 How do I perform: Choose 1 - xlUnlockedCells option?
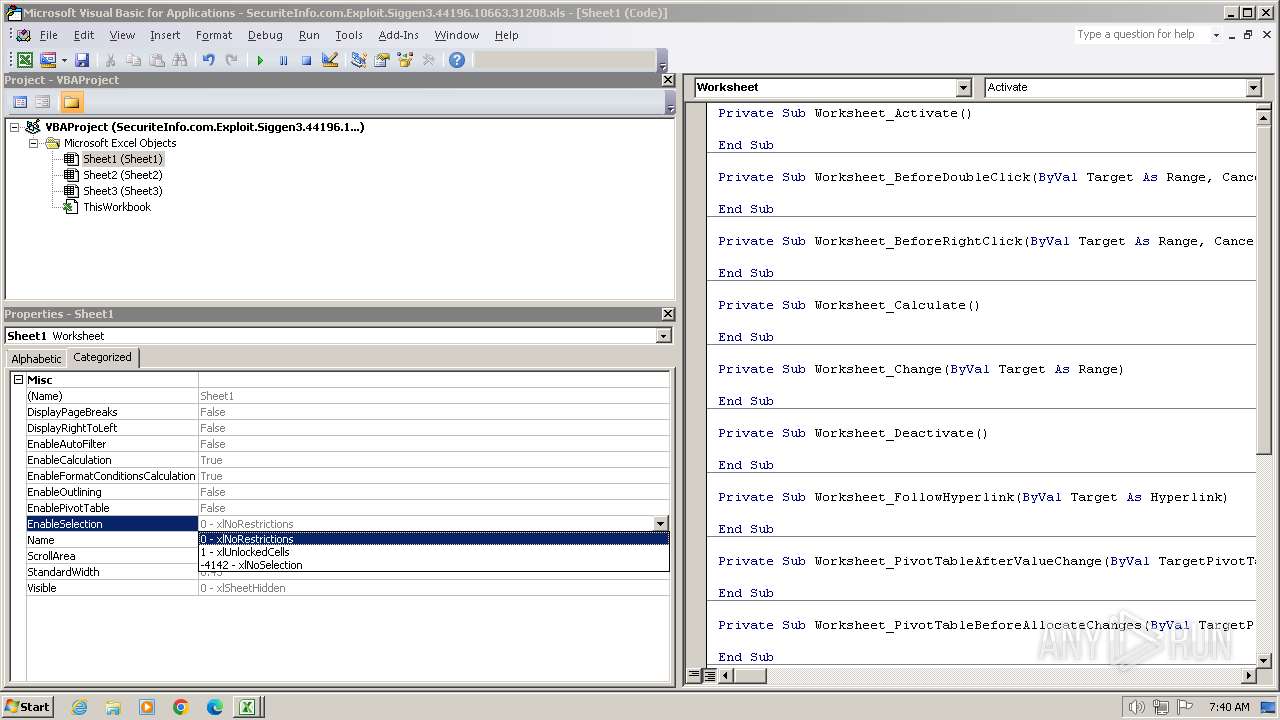(434, 552)
